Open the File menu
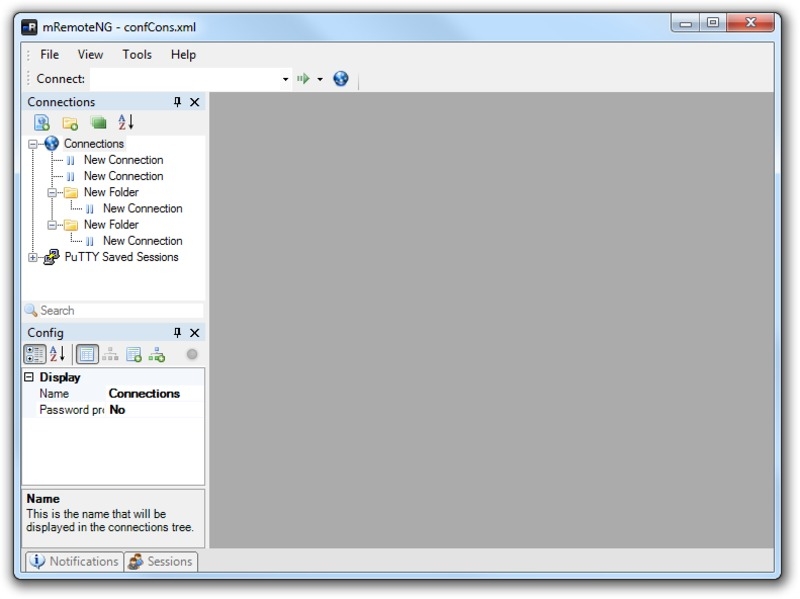 pyautogui.click(x=49, y=55)
